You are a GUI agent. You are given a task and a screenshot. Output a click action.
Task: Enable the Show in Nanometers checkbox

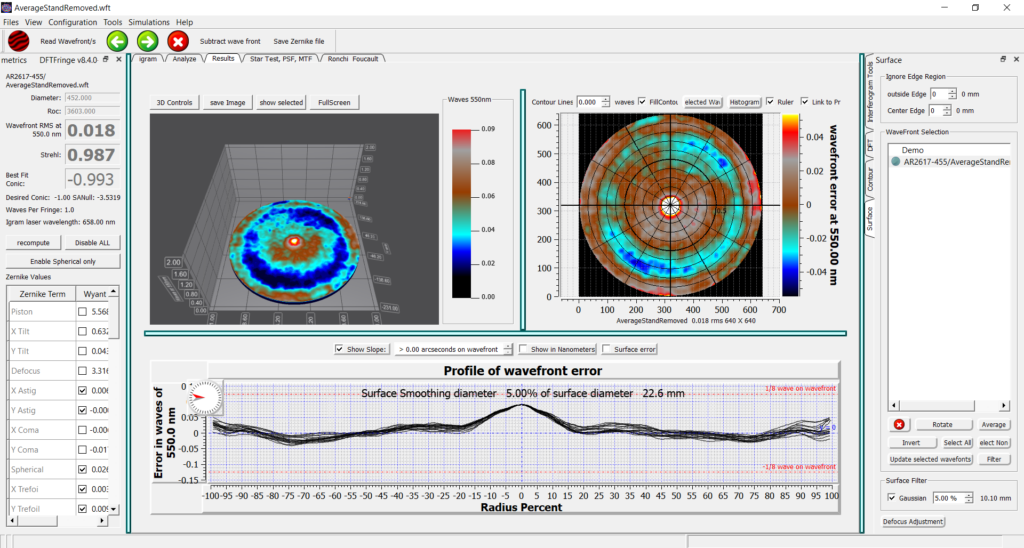pyautogui.click(x=523, y=349)
